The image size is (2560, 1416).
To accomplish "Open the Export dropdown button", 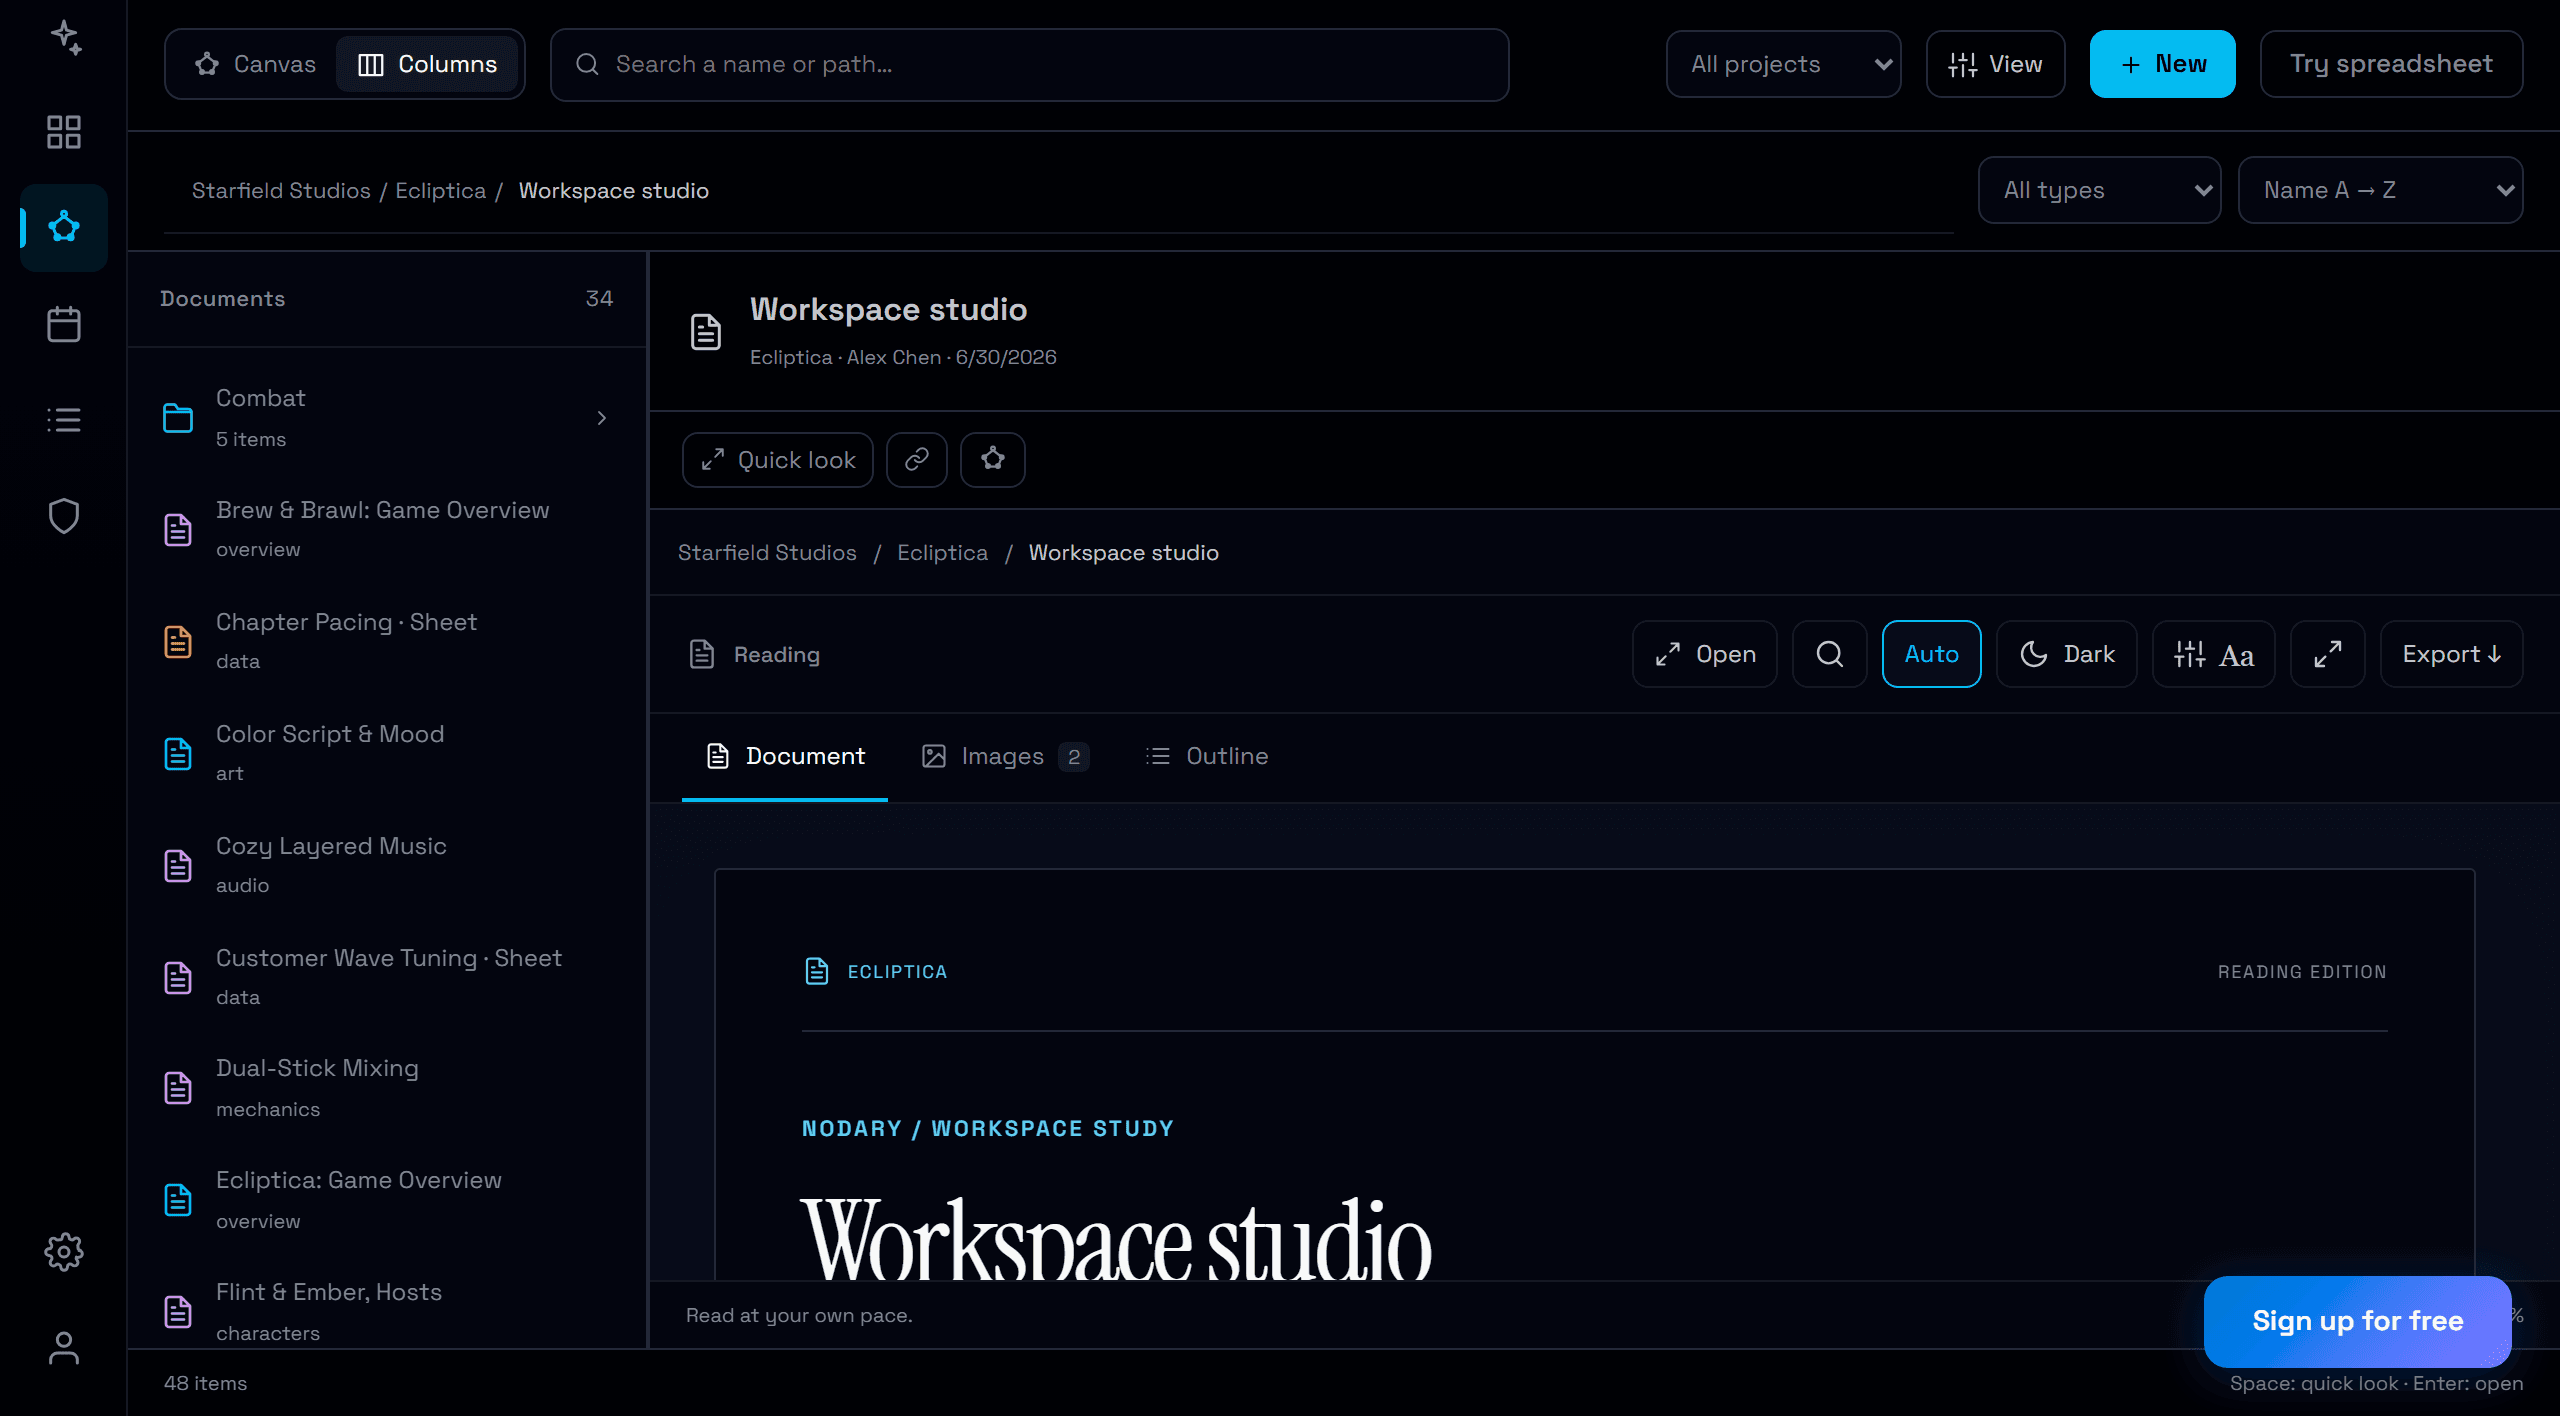I will pyautogui.click(x=2452, y=654).
